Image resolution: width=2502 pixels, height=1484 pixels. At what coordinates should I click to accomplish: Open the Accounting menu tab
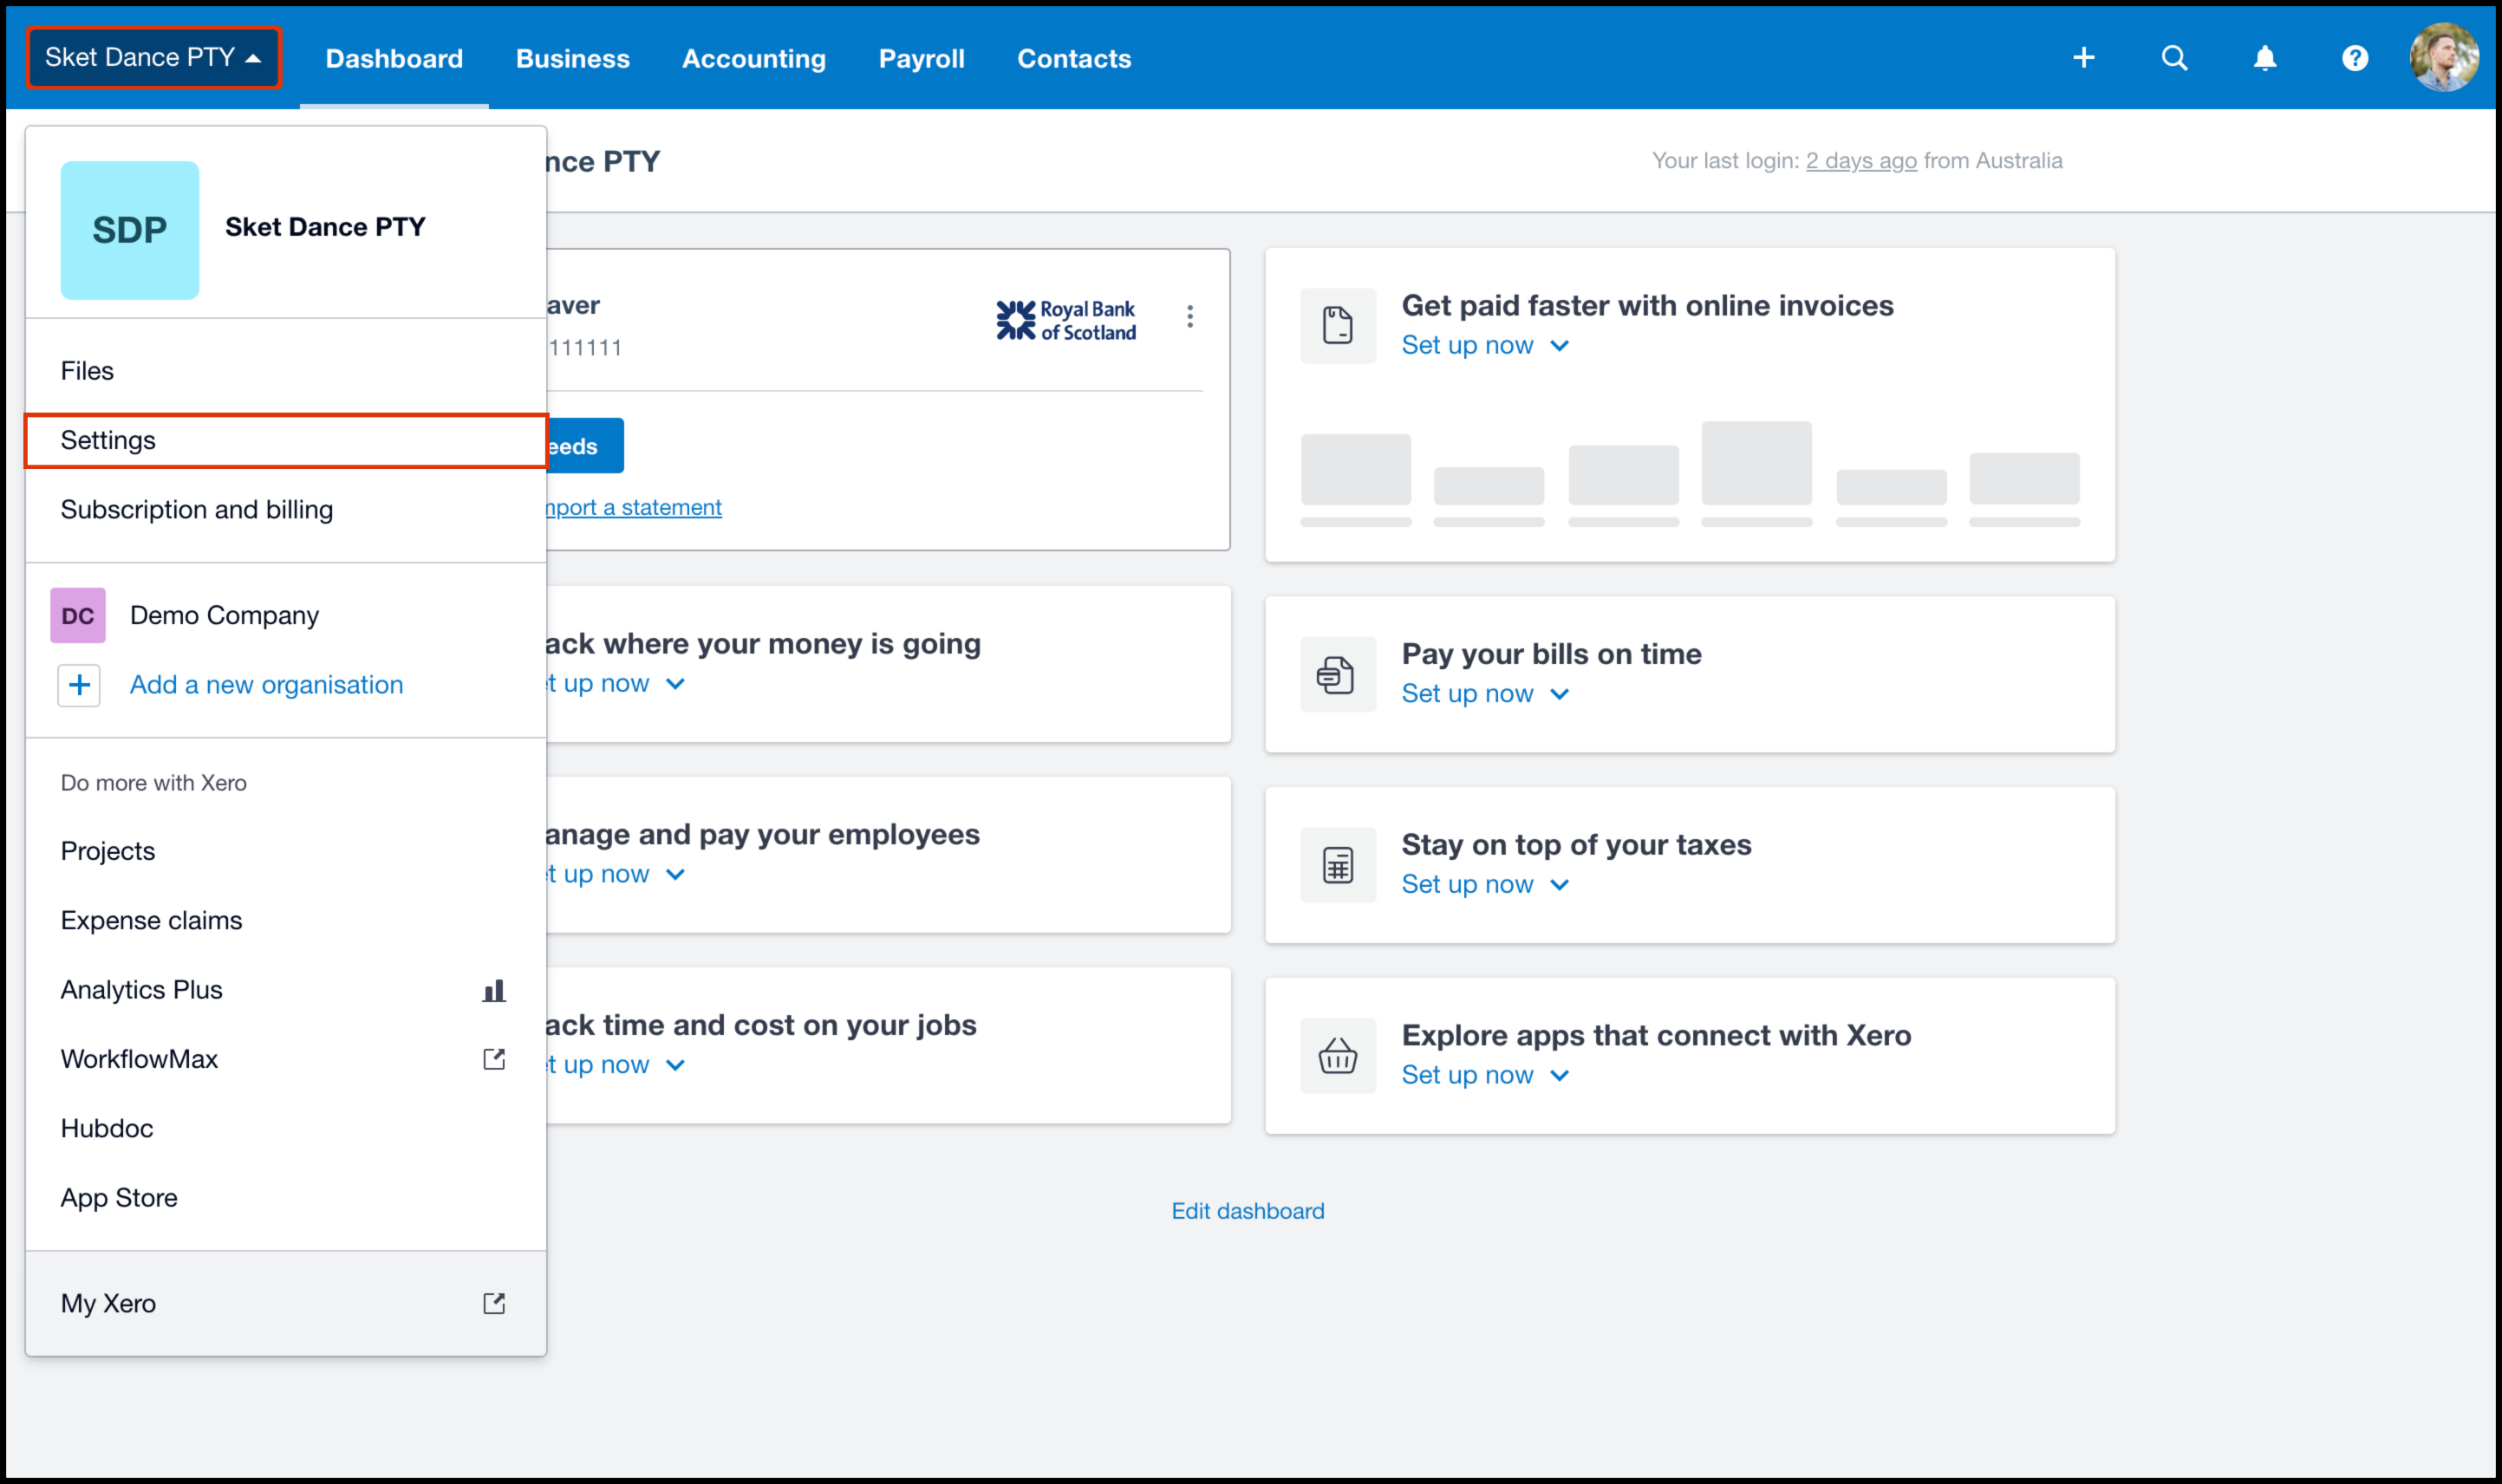tap(753, 59)
